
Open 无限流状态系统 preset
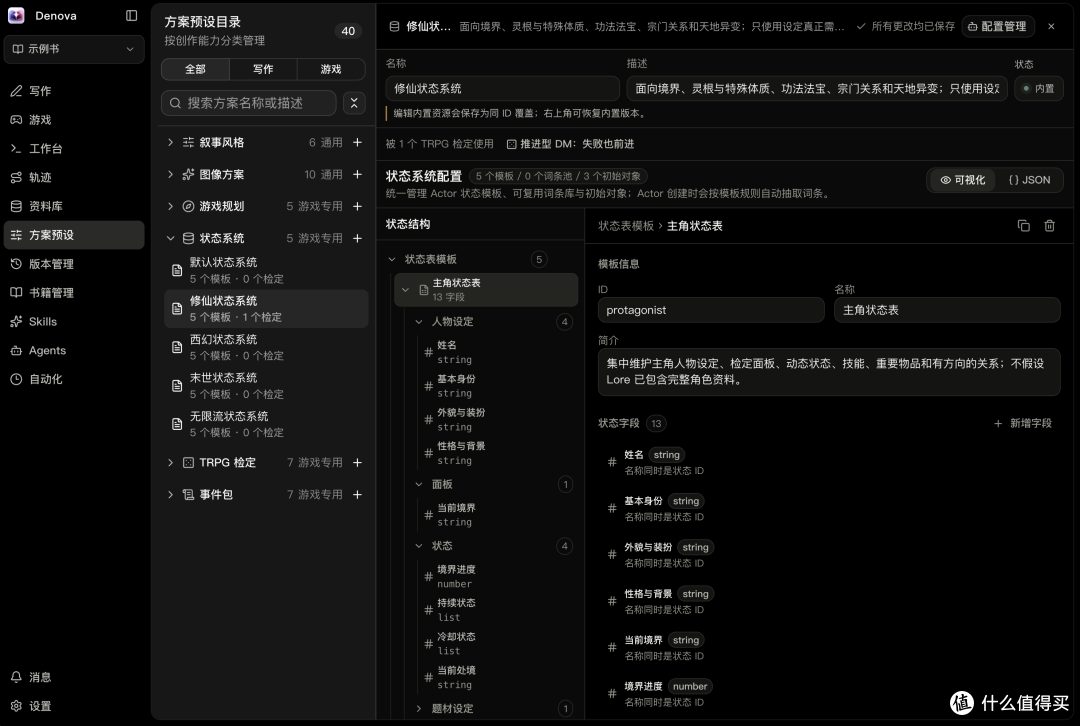click(266, 424)
